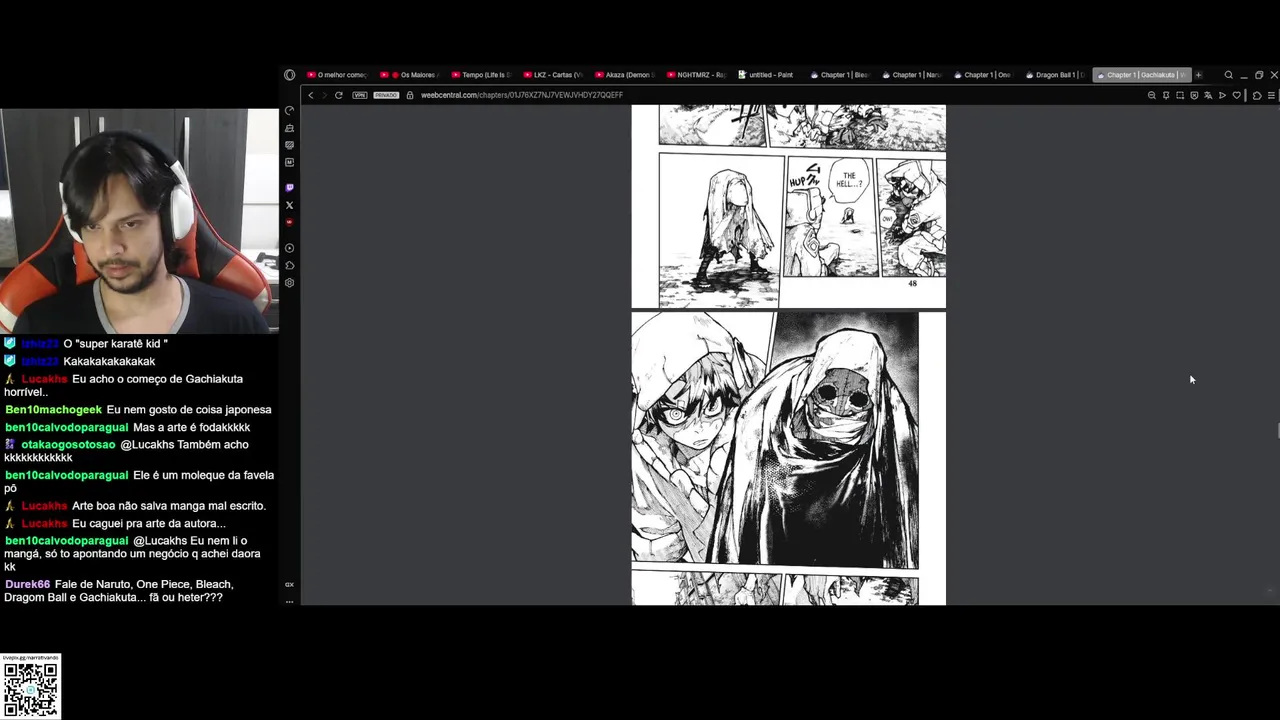Viewport: 1280px width, 720px height.
Task: Switch to 'Dragon Ball 1' tab
Action: pos(1055,75)
